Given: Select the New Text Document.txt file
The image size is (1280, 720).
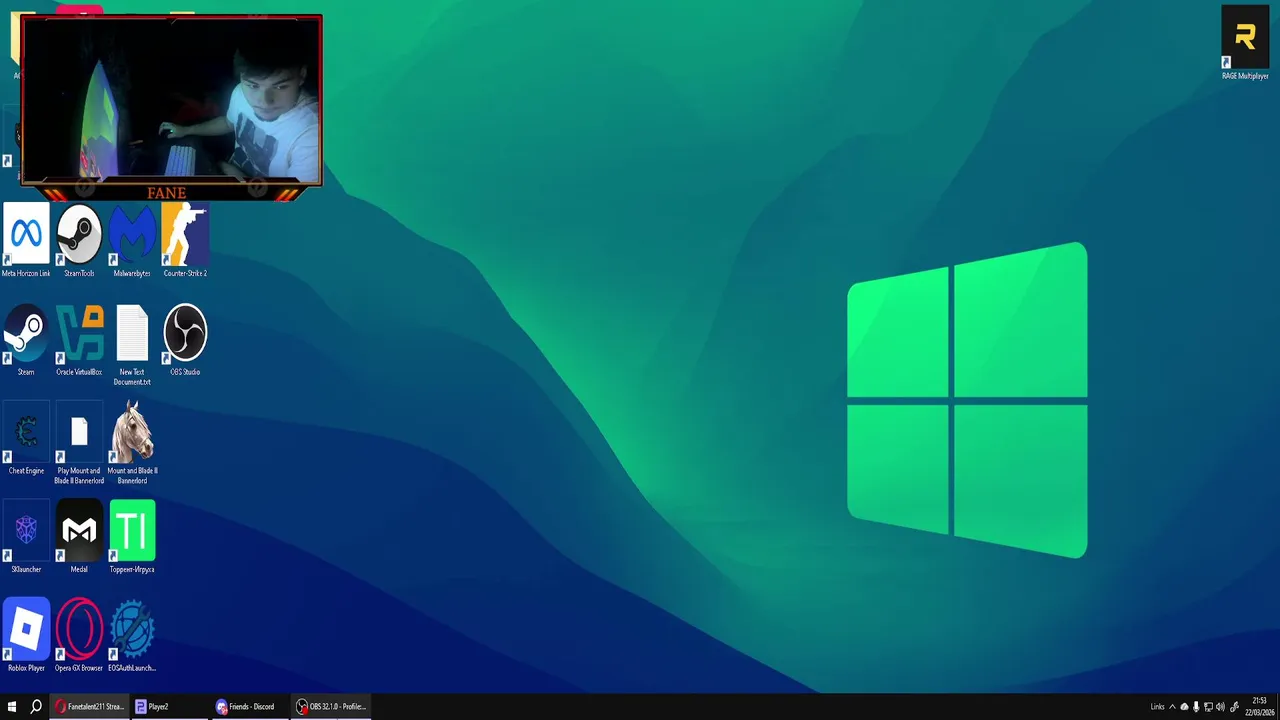Looking at the screenshot, I should click(132, 345).
